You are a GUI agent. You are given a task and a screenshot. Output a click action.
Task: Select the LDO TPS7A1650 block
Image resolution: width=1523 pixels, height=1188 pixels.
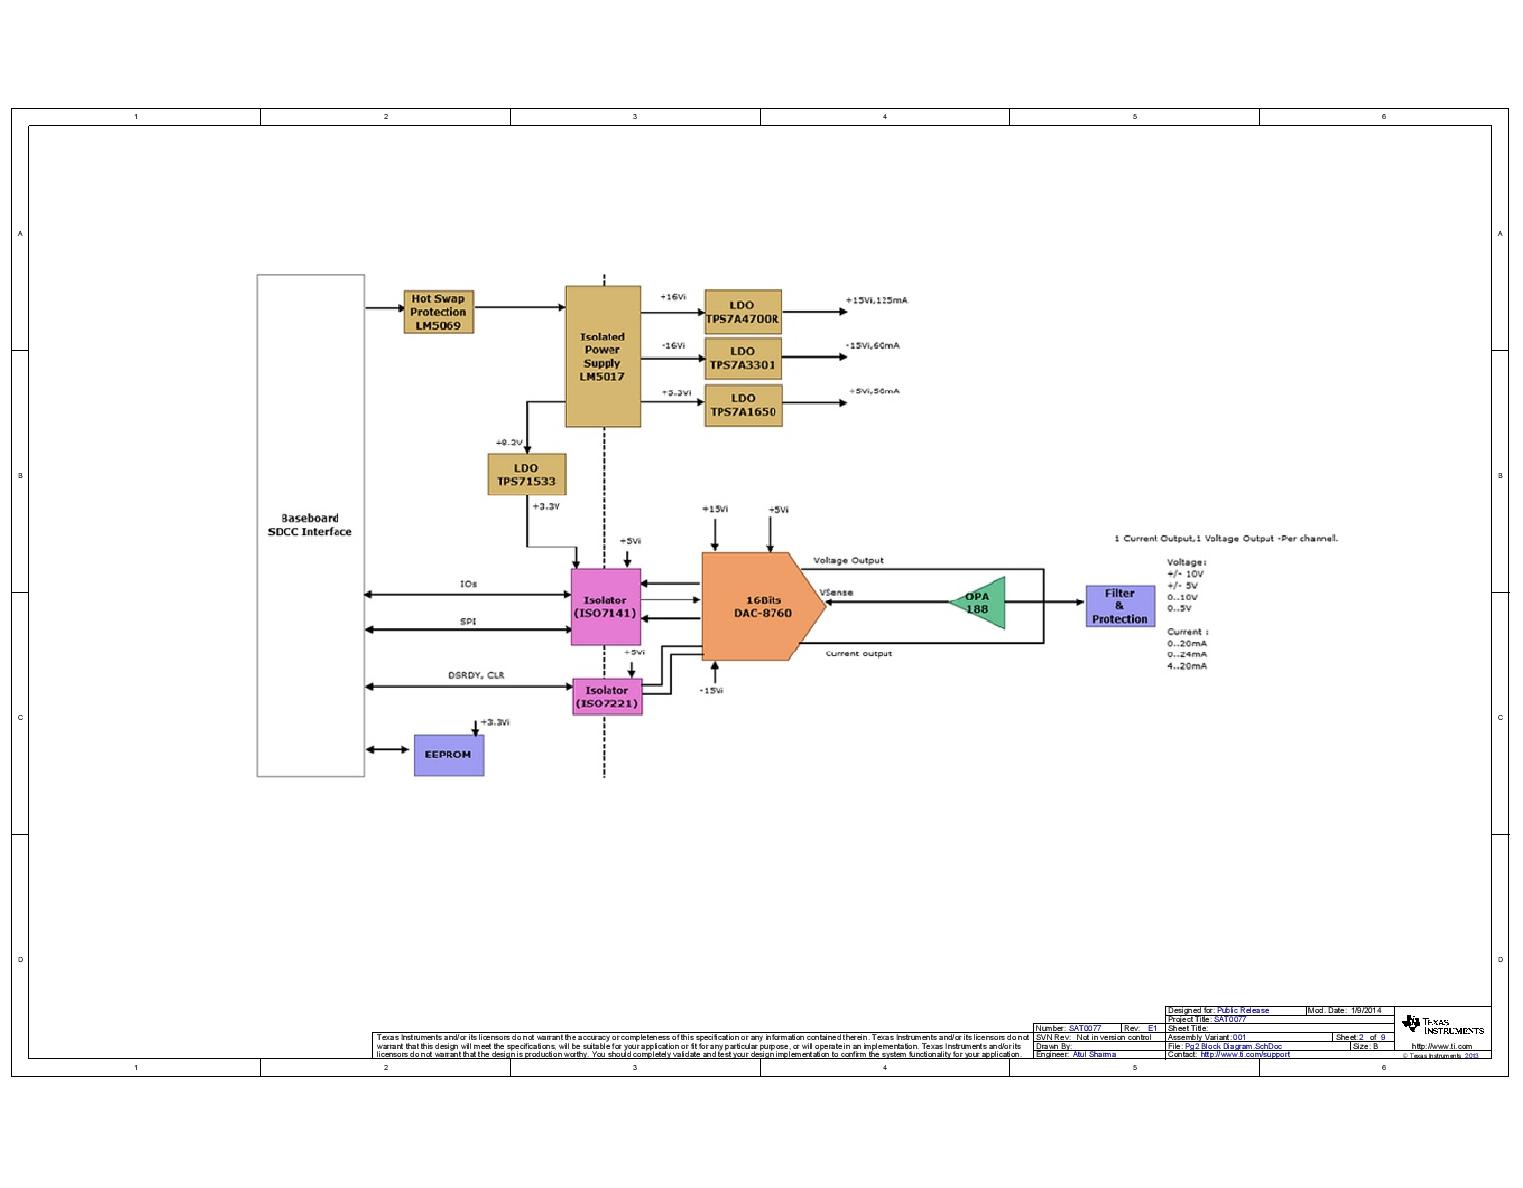[x=743, y=405]
